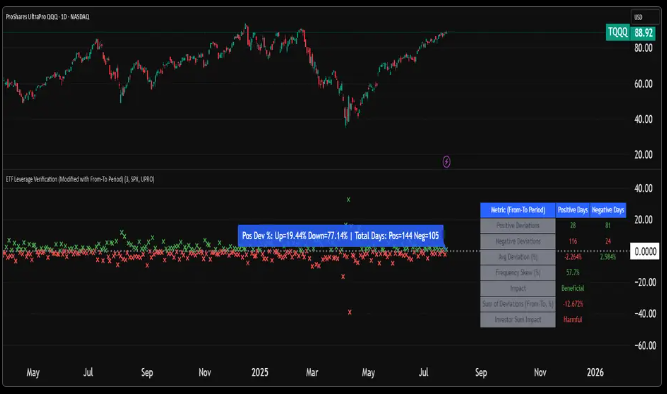Click the Avg Deviation (%) row label
The image size is (667, 394).
(x=518, y=257)
